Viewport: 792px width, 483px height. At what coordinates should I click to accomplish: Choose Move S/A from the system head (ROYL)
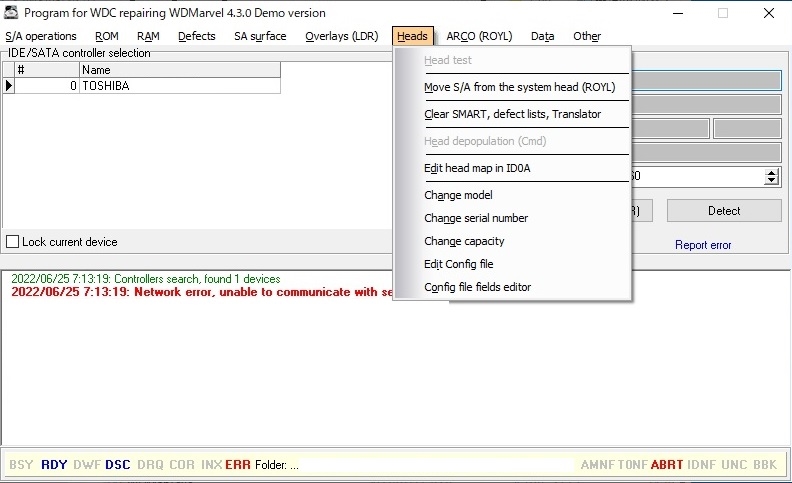(x=520, y=87)
